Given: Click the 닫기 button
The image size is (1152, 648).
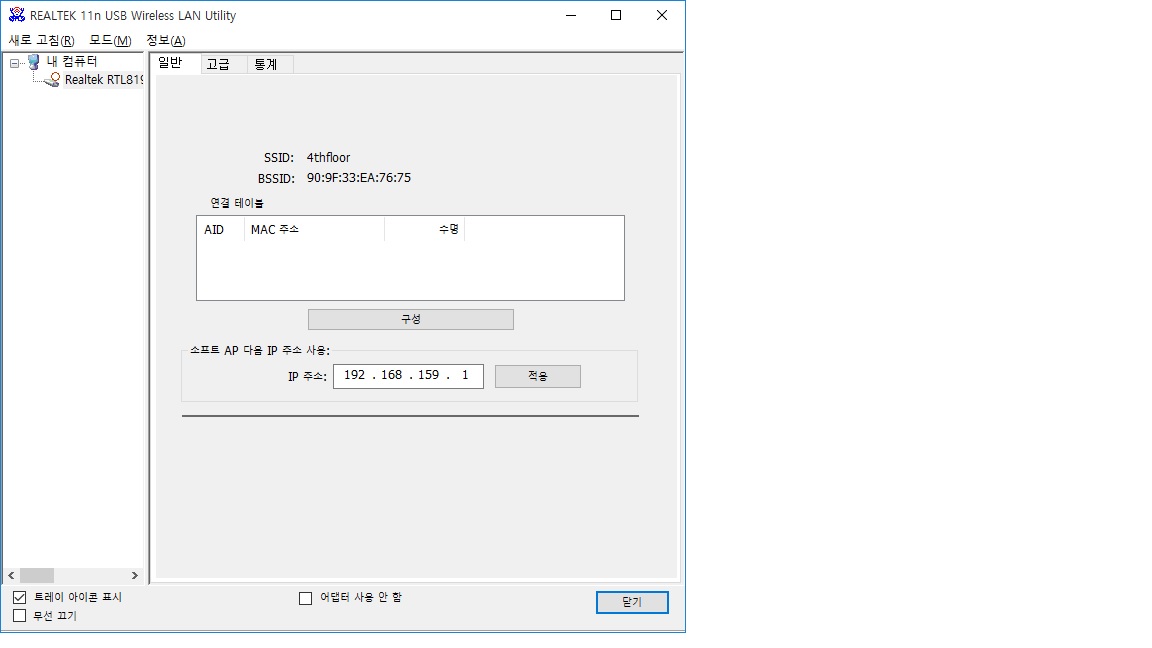Looking at the screenshot, I should click(x=632, y=602).
